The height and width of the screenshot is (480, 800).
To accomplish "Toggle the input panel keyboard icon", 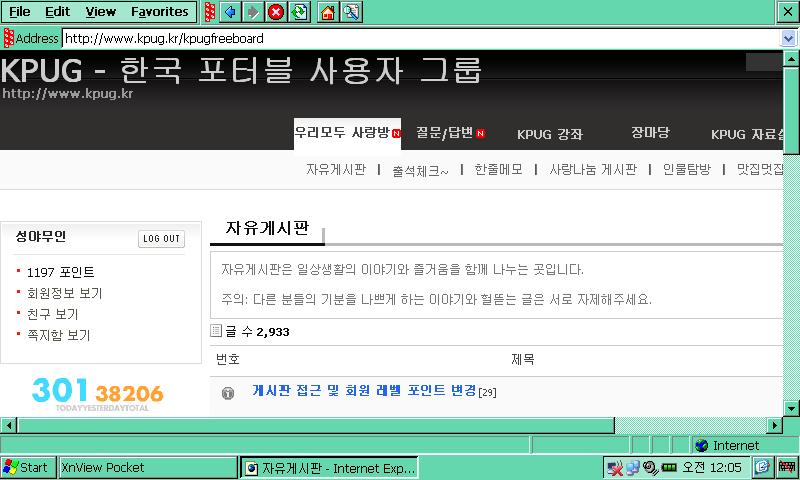I will coord(787,467).
